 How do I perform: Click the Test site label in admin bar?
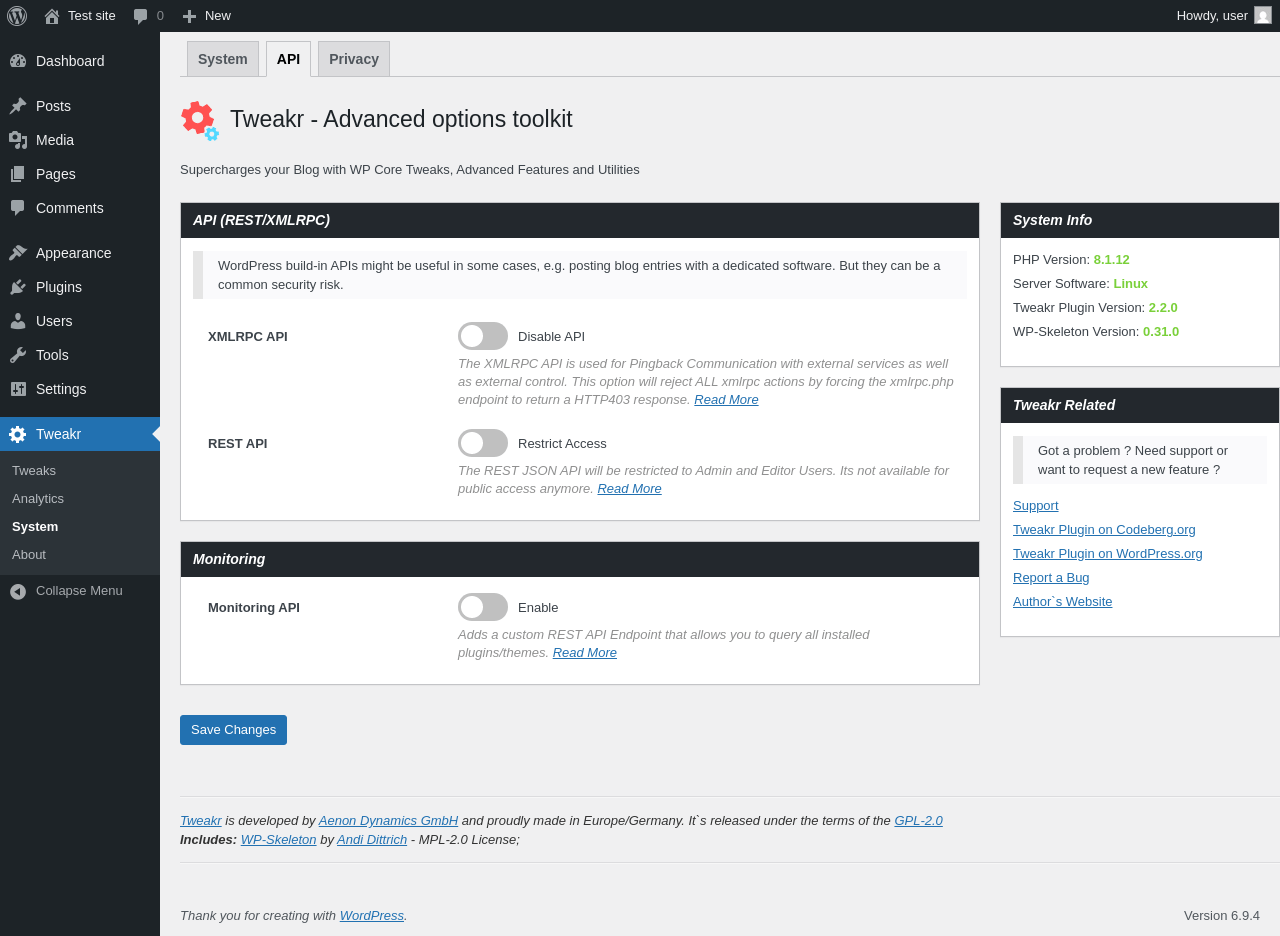(x=92, y=16)
